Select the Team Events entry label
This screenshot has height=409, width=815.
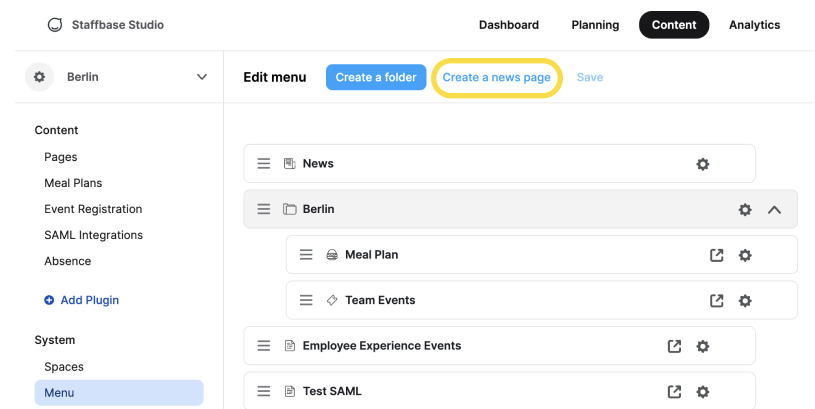pos(380,300)
